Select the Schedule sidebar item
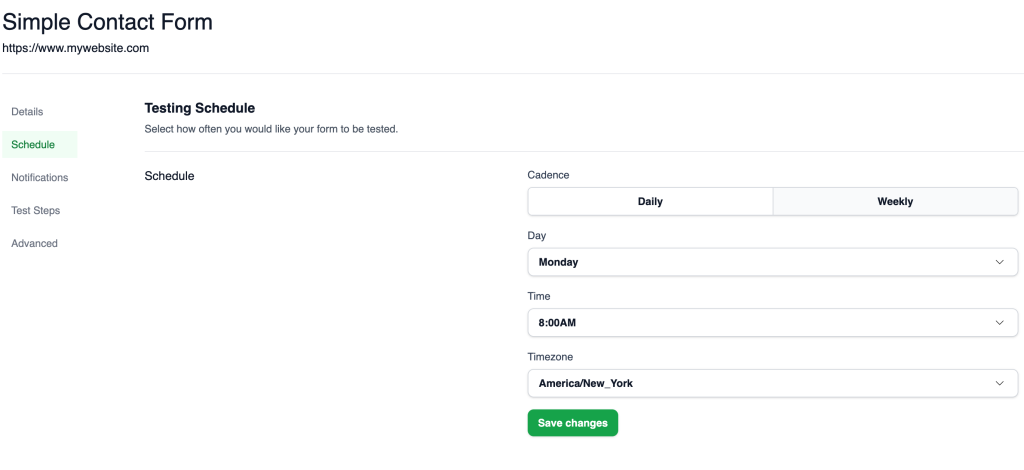 40,144
